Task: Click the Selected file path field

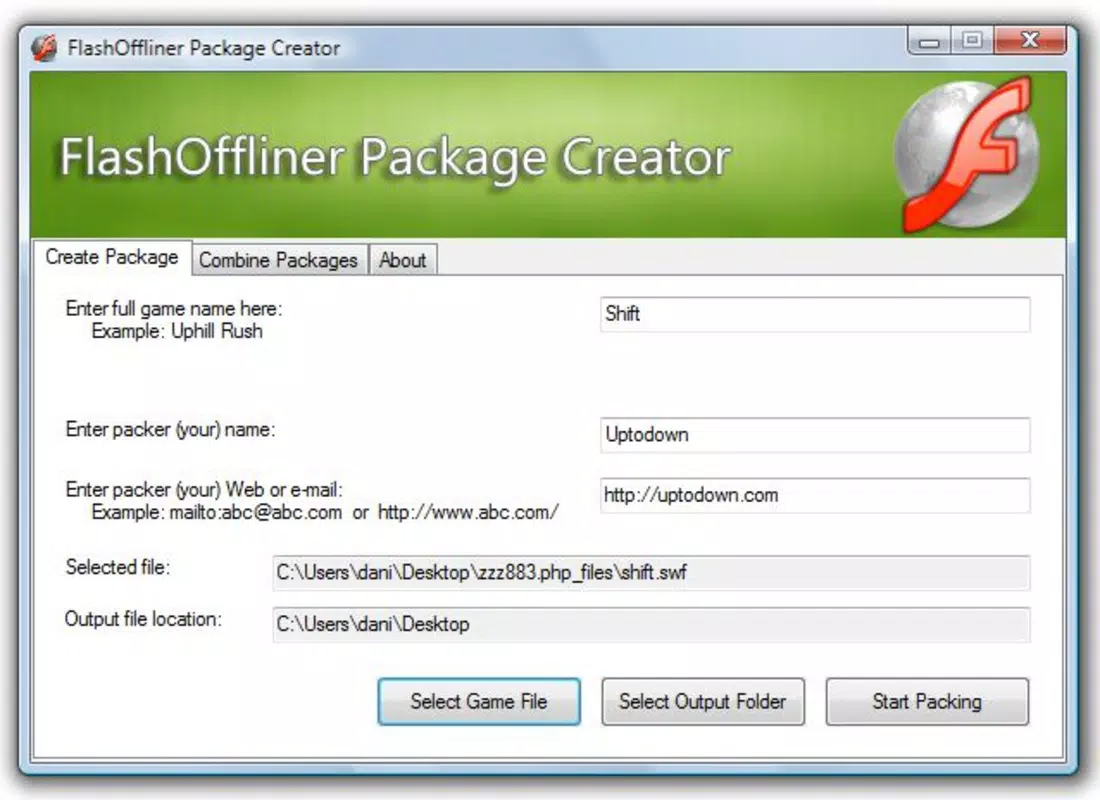Action: coord(651,573)
